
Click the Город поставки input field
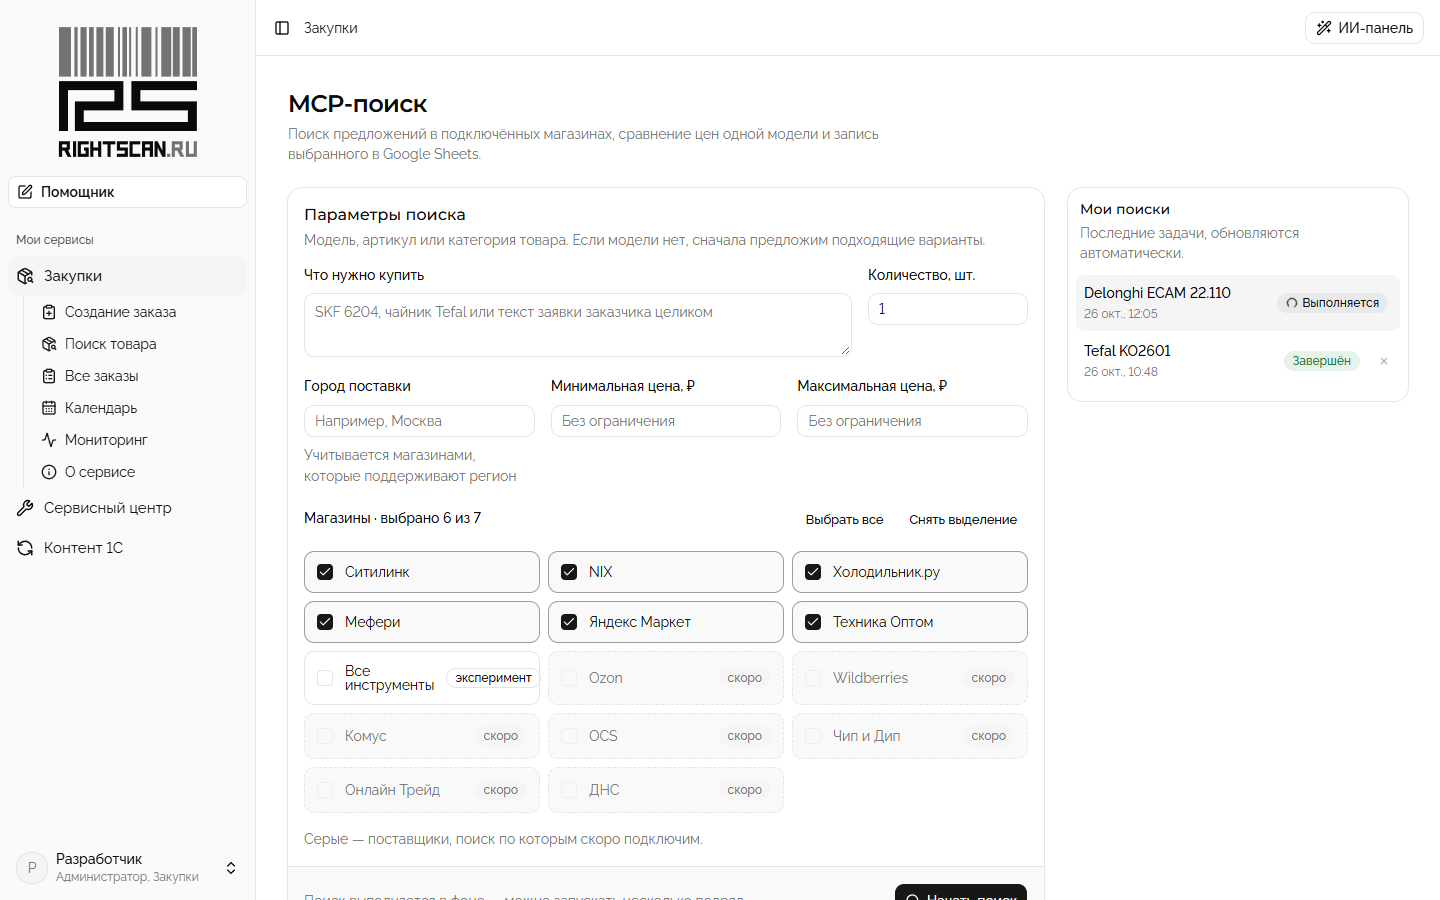(419, 421)
